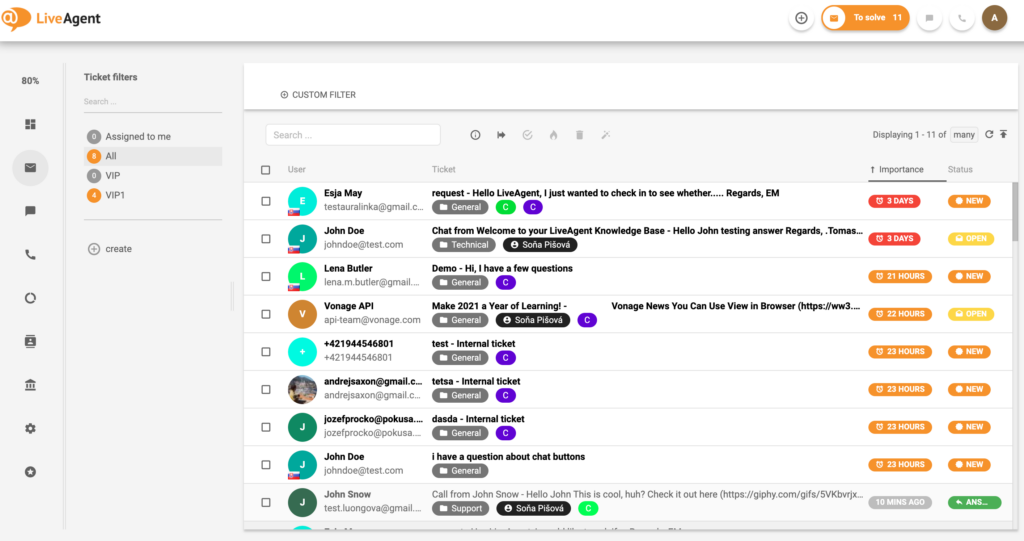
Task: Open the calls phone icon in sidebar
Action: tap(30, 254)
